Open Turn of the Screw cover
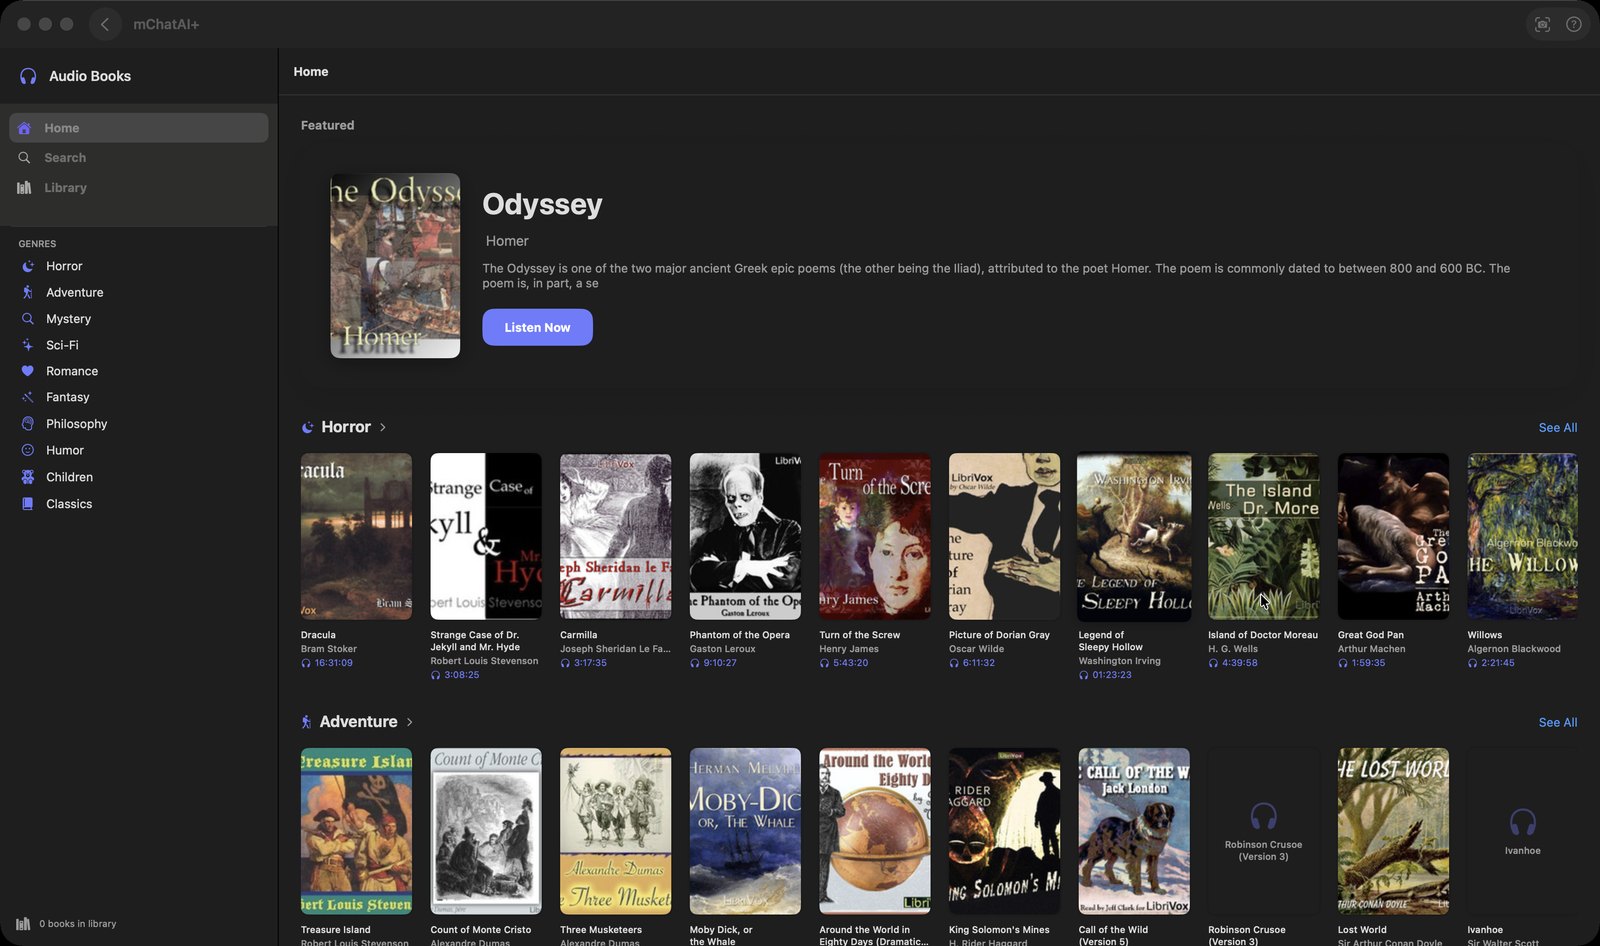 [x=875, y=536]
